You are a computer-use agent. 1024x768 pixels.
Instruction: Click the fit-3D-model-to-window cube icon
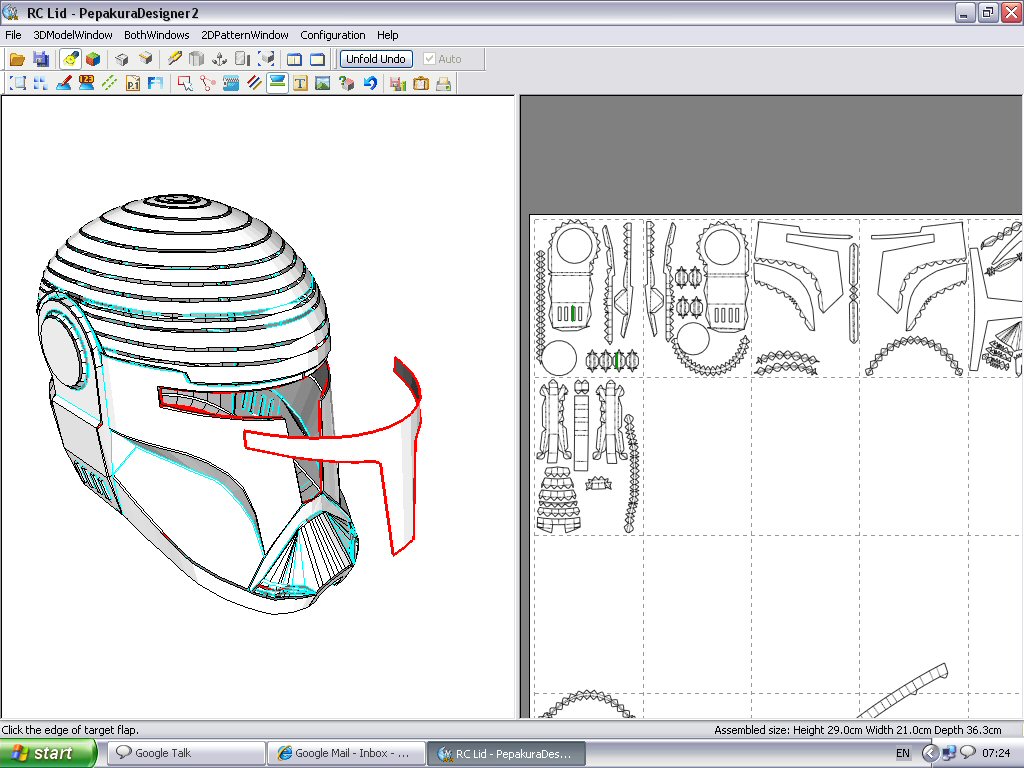point(266,59)
